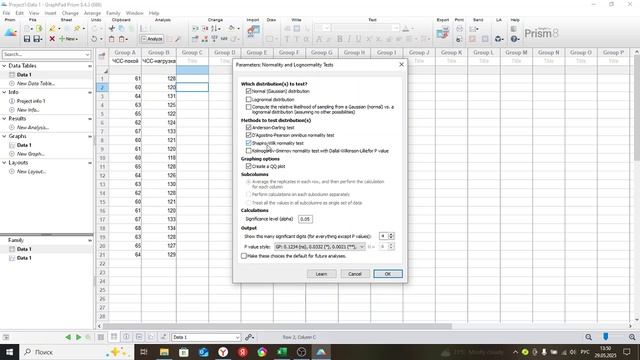Select Project info 1 in navigator
This screenshot has width=640, height=360.
pyautogui.click(x=31, y=101)
